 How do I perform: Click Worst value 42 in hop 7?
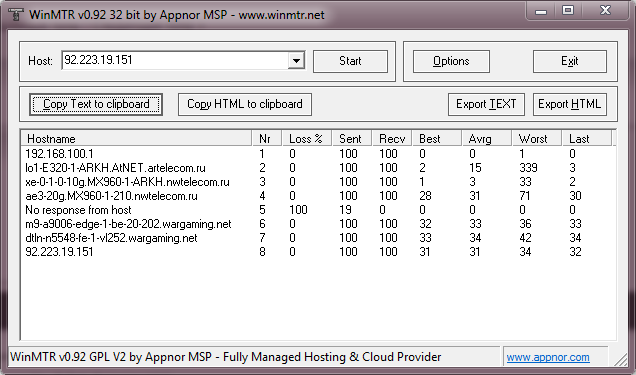click(525, 238)
